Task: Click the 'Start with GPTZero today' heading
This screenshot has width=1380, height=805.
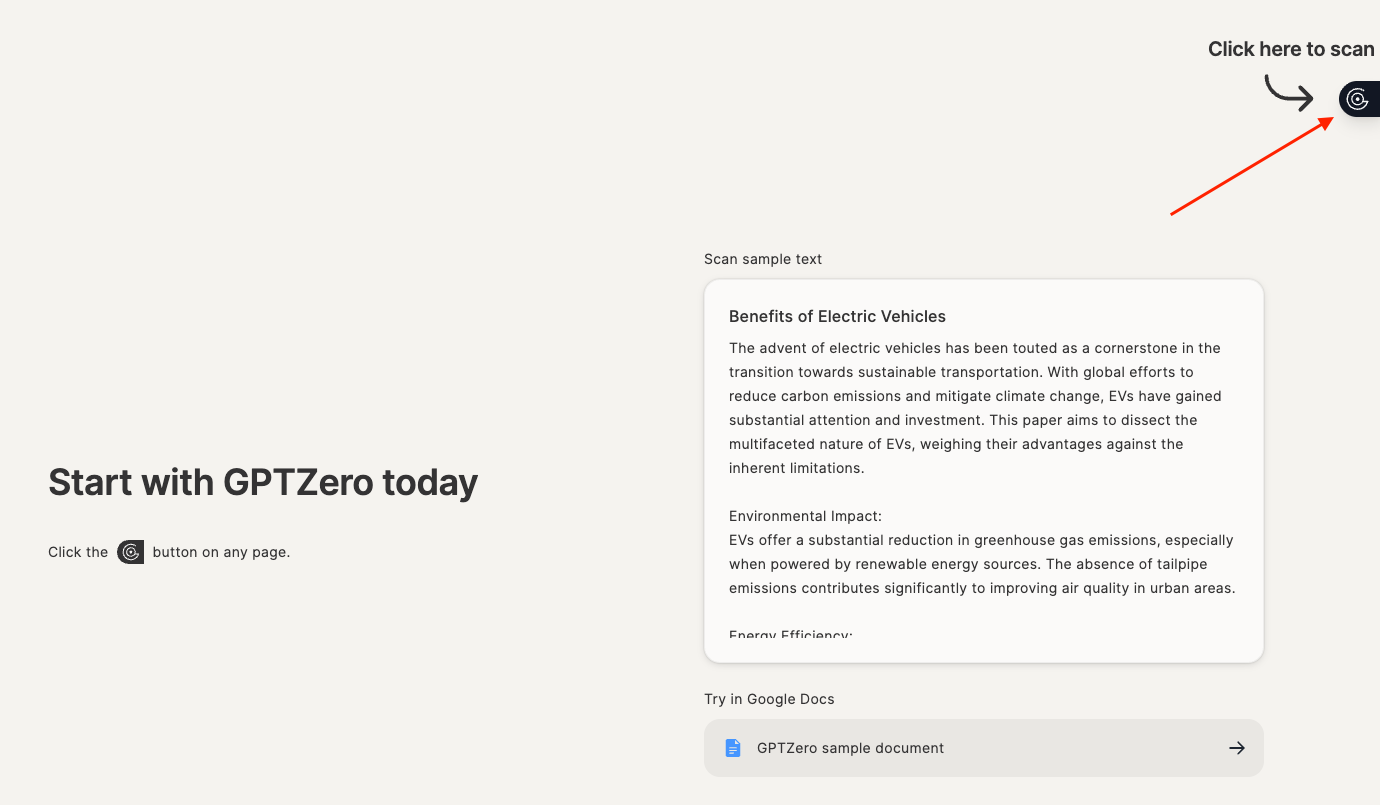Action: coord(263,482)
